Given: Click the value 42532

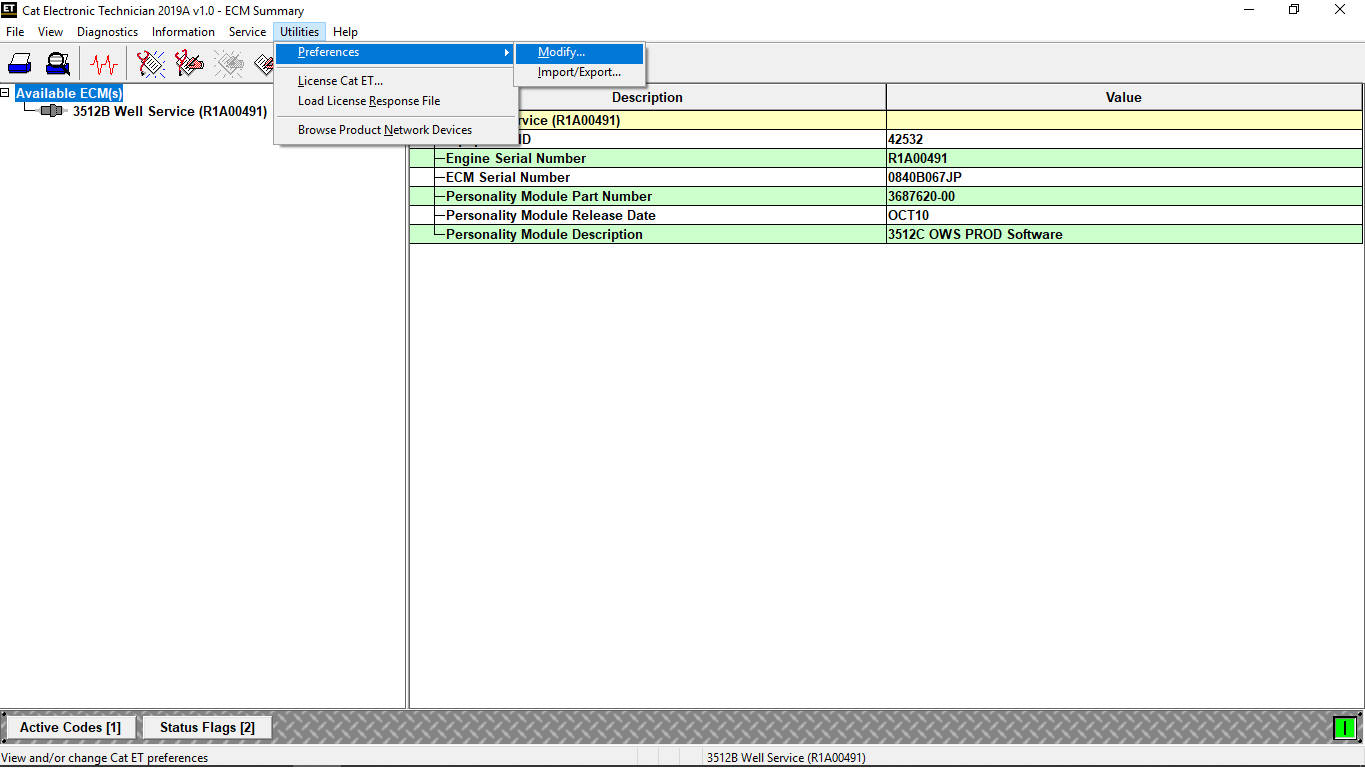Looking at the screenshot, I should coord(906,139).
